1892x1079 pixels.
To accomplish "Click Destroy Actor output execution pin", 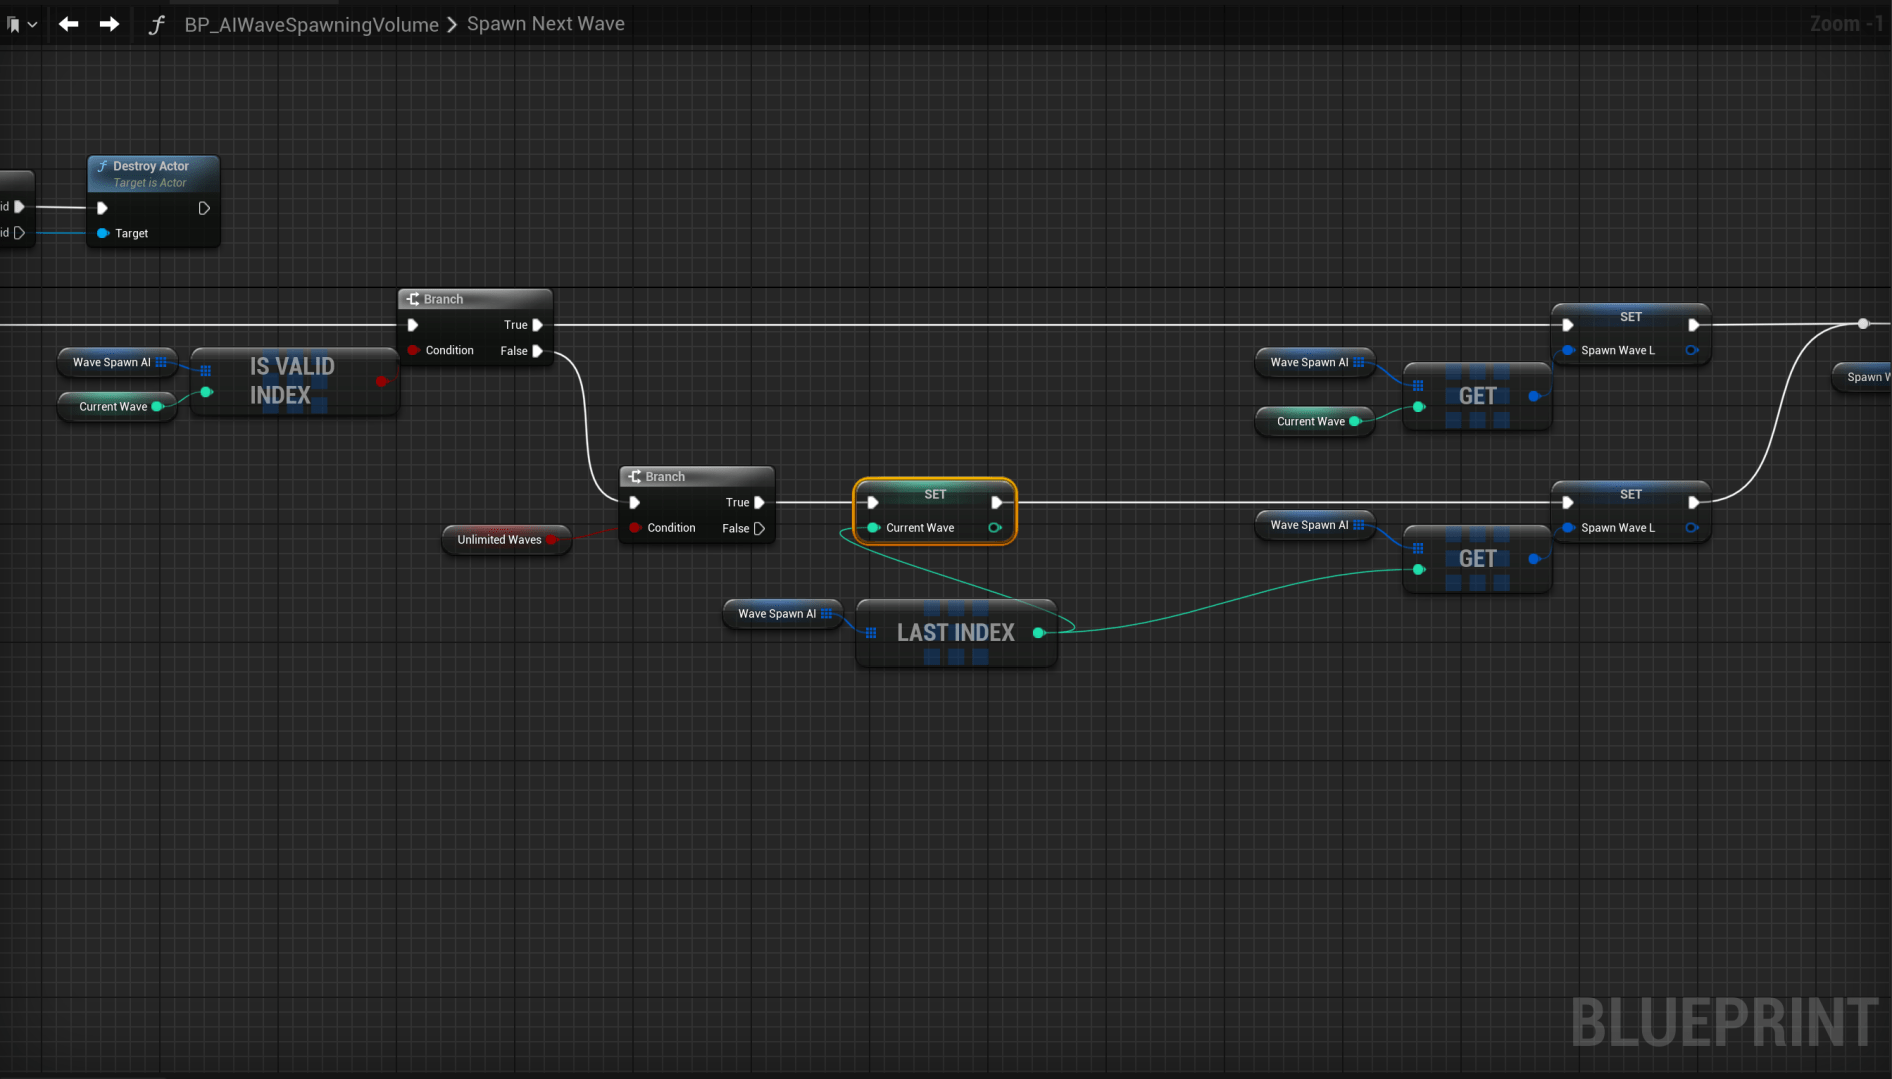I will pyautogui.click(x=204, y=208).
